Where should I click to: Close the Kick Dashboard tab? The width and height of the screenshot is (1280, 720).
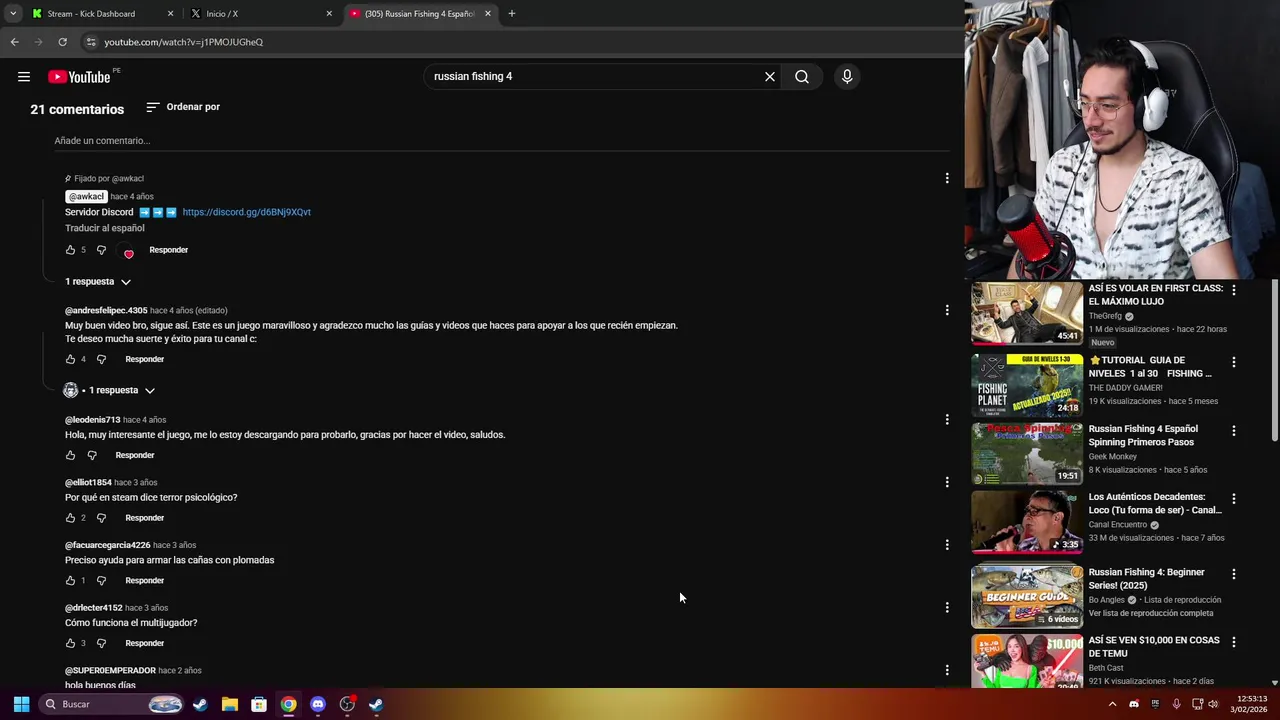170,14
